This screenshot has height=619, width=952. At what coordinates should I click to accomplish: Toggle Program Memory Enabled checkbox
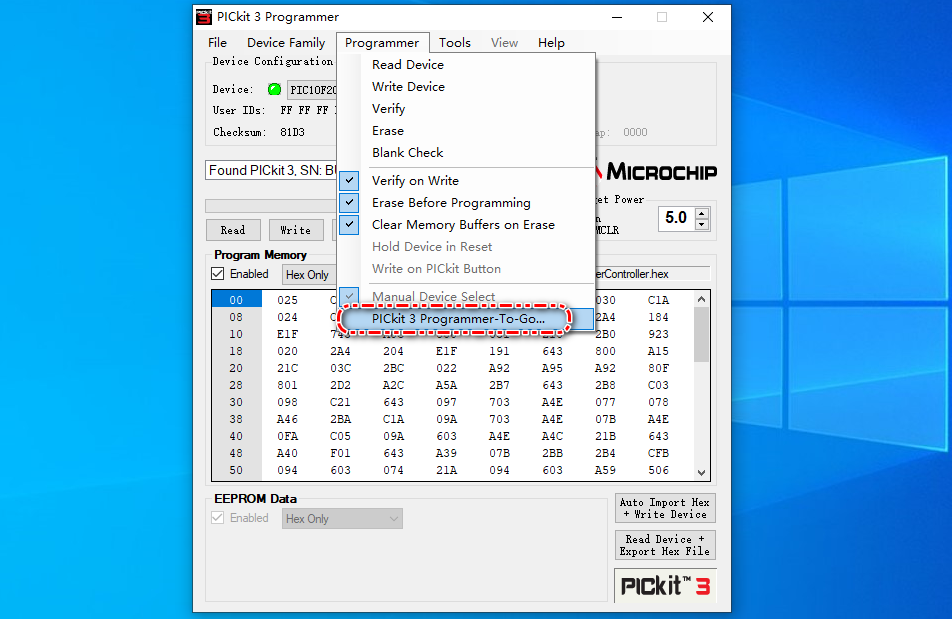218,274
